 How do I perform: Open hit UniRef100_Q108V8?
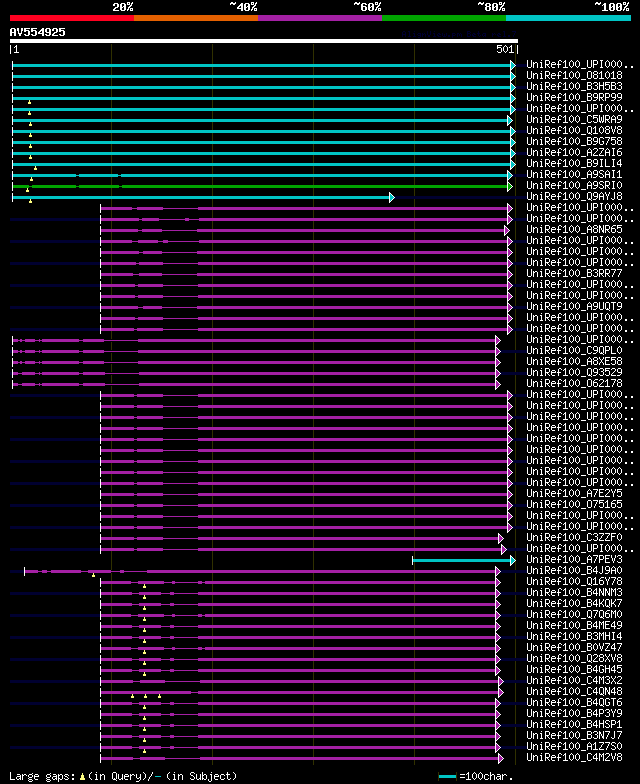pyautogui.click(x=574, y=130)
